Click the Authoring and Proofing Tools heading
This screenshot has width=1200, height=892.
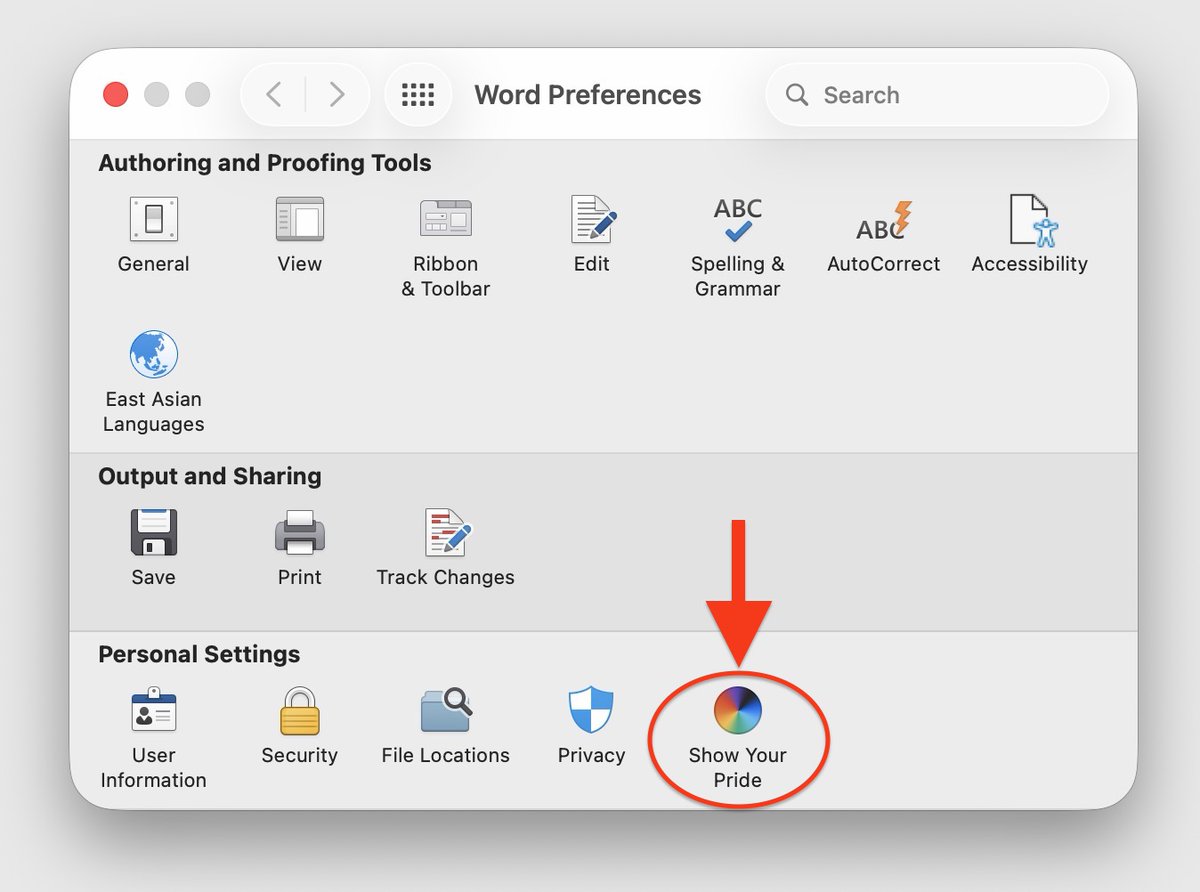pyautogui.click(x=265, y=163)
